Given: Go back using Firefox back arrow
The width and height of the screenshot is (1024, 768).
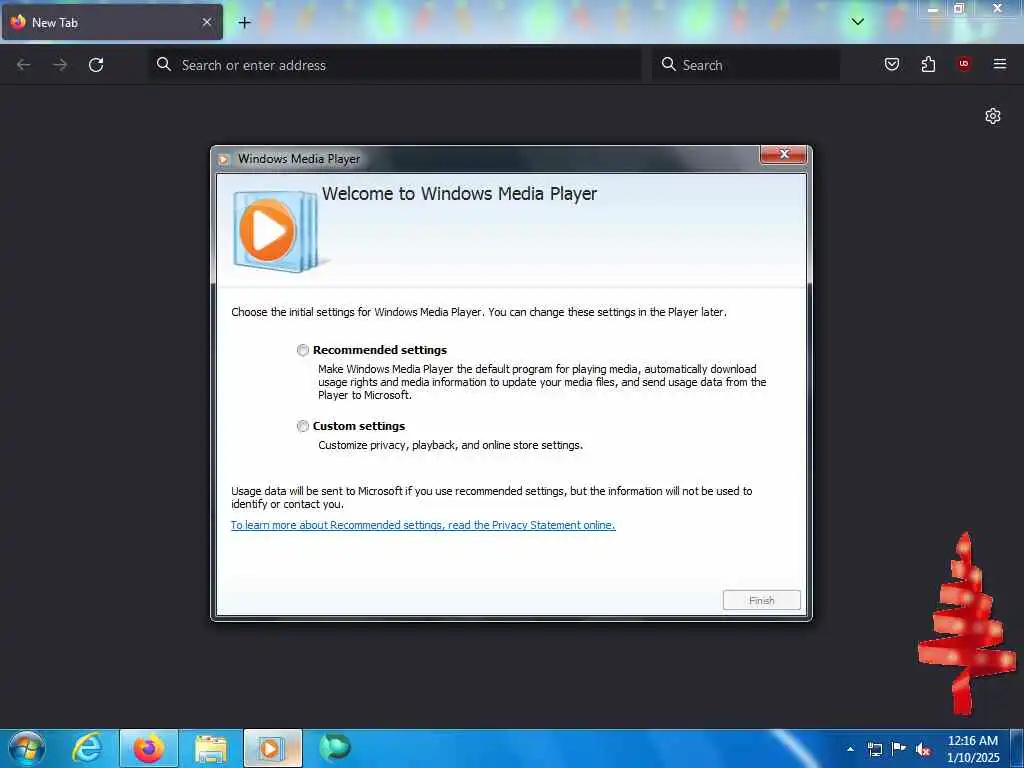Looking at the screenshot, I should point(24,65).
